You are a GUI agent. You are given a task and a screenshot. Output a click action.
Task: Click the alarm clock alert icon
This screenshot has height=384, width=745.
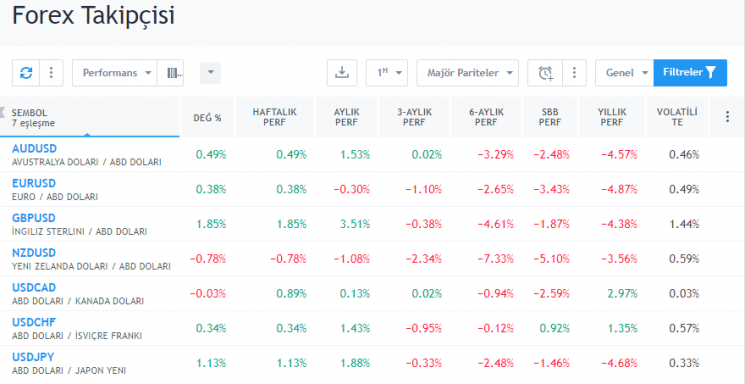pyautogui.click(x=545, y=73)
